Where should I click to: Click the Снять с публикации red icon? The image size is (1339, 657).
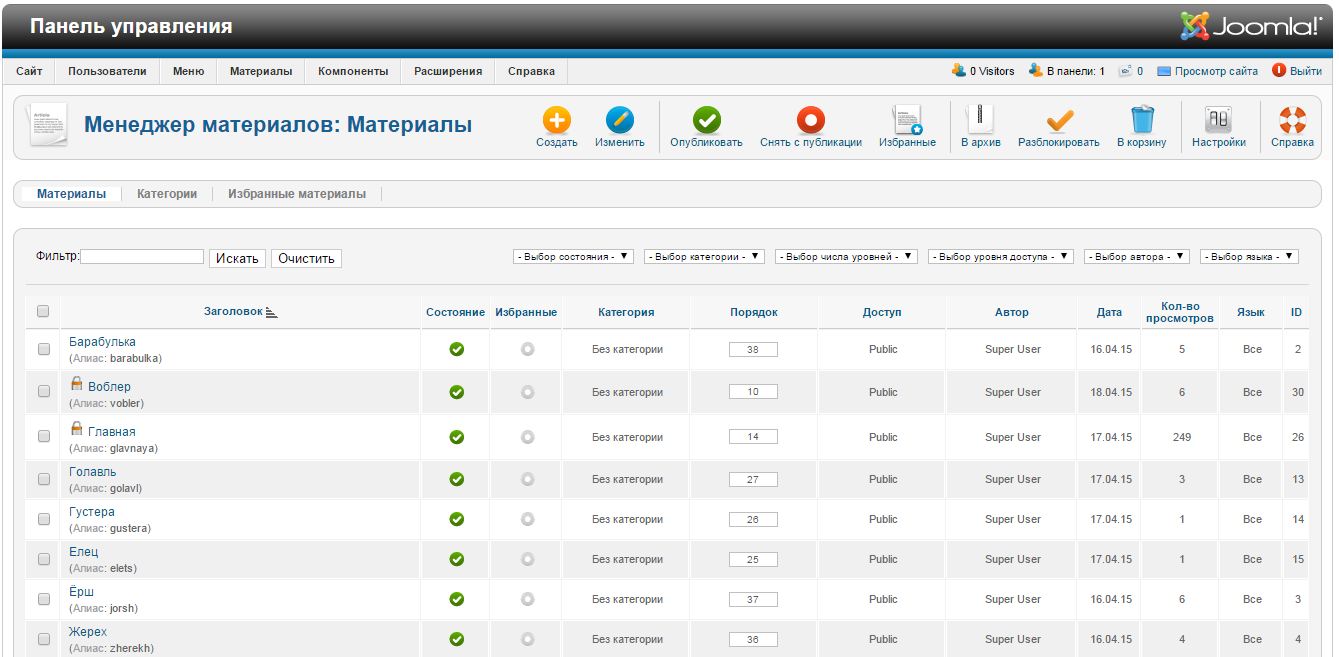click(810, 121)
